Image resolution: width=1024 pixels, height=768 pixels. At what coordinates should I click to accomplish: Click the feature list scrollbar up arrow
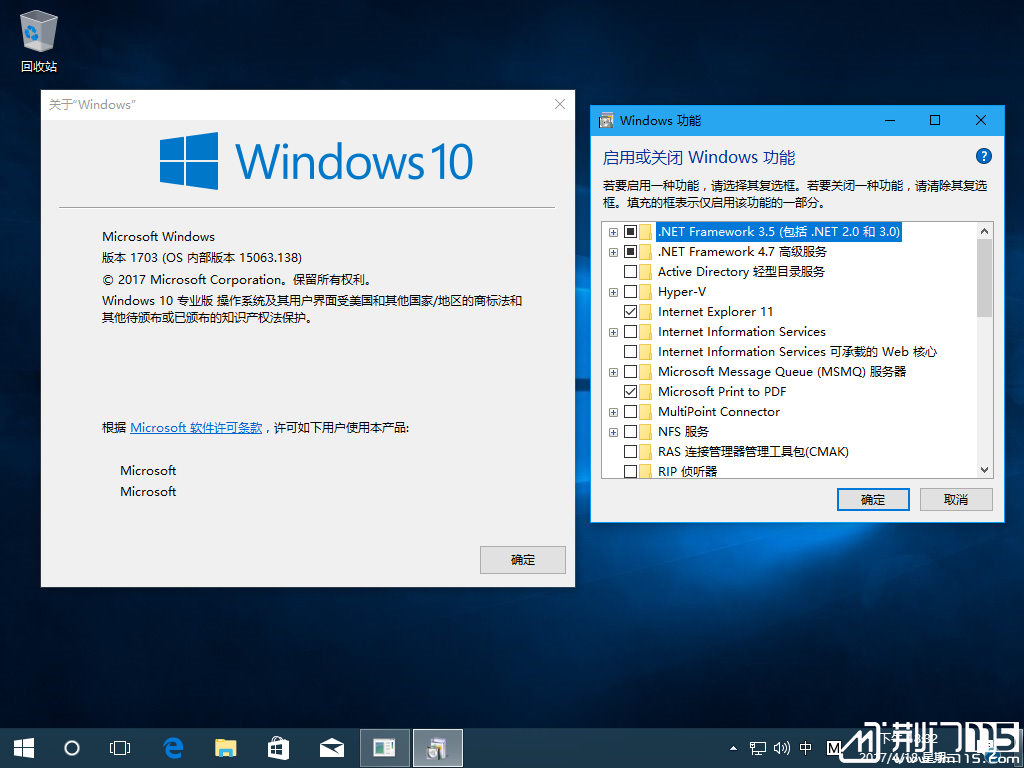tap(984, 231)
